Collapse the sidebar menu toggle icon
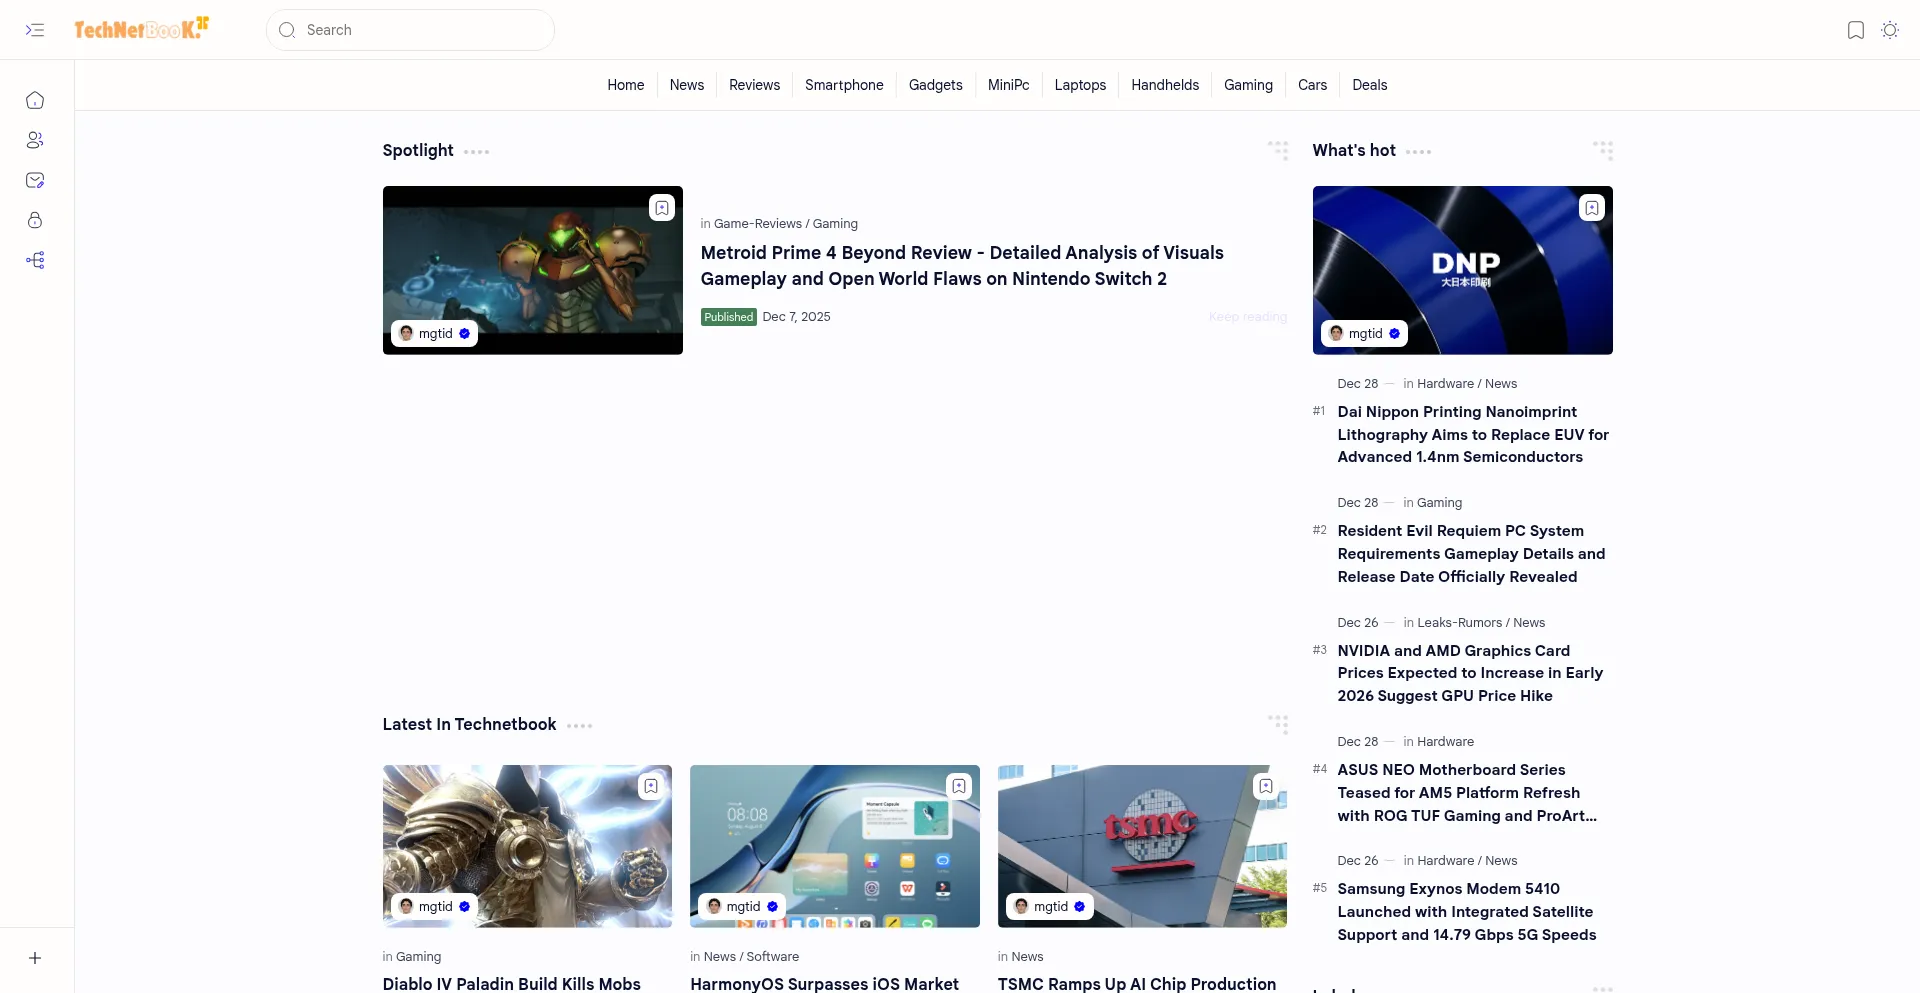The height and width of the screenshot is (993, 1920). coord(35,30)
